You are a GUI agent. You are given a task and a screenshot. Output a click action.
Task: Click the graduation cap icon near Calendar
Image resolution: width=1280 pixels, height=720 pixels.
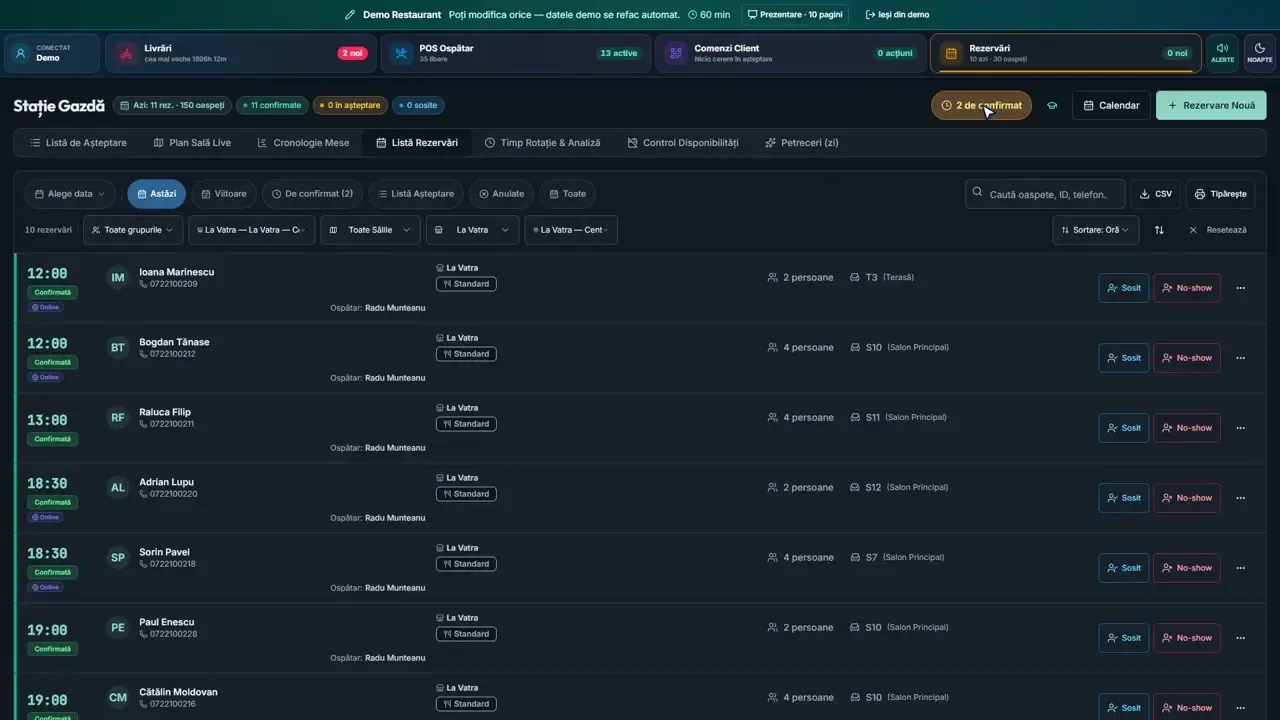[x=1052, y=105]
